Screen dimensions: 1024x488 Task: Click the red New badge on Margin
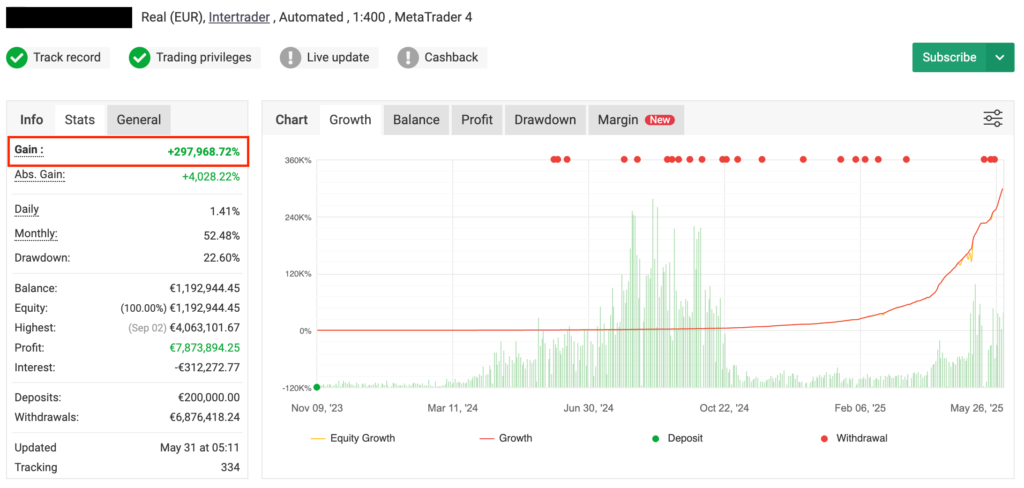pyautogui.click(x=659, y=120)
